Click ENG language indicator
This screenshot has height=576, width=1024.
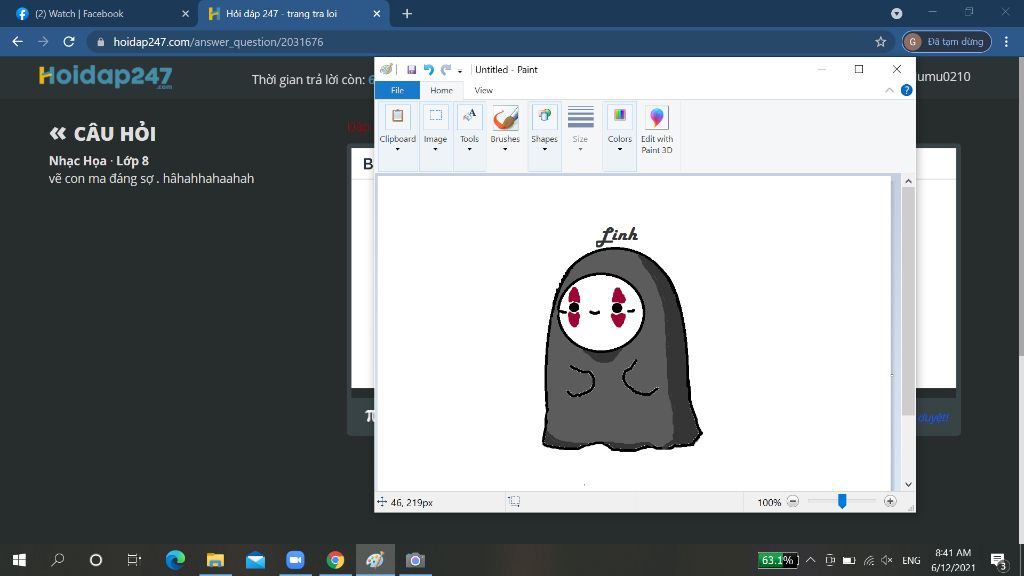click(911, 560)
